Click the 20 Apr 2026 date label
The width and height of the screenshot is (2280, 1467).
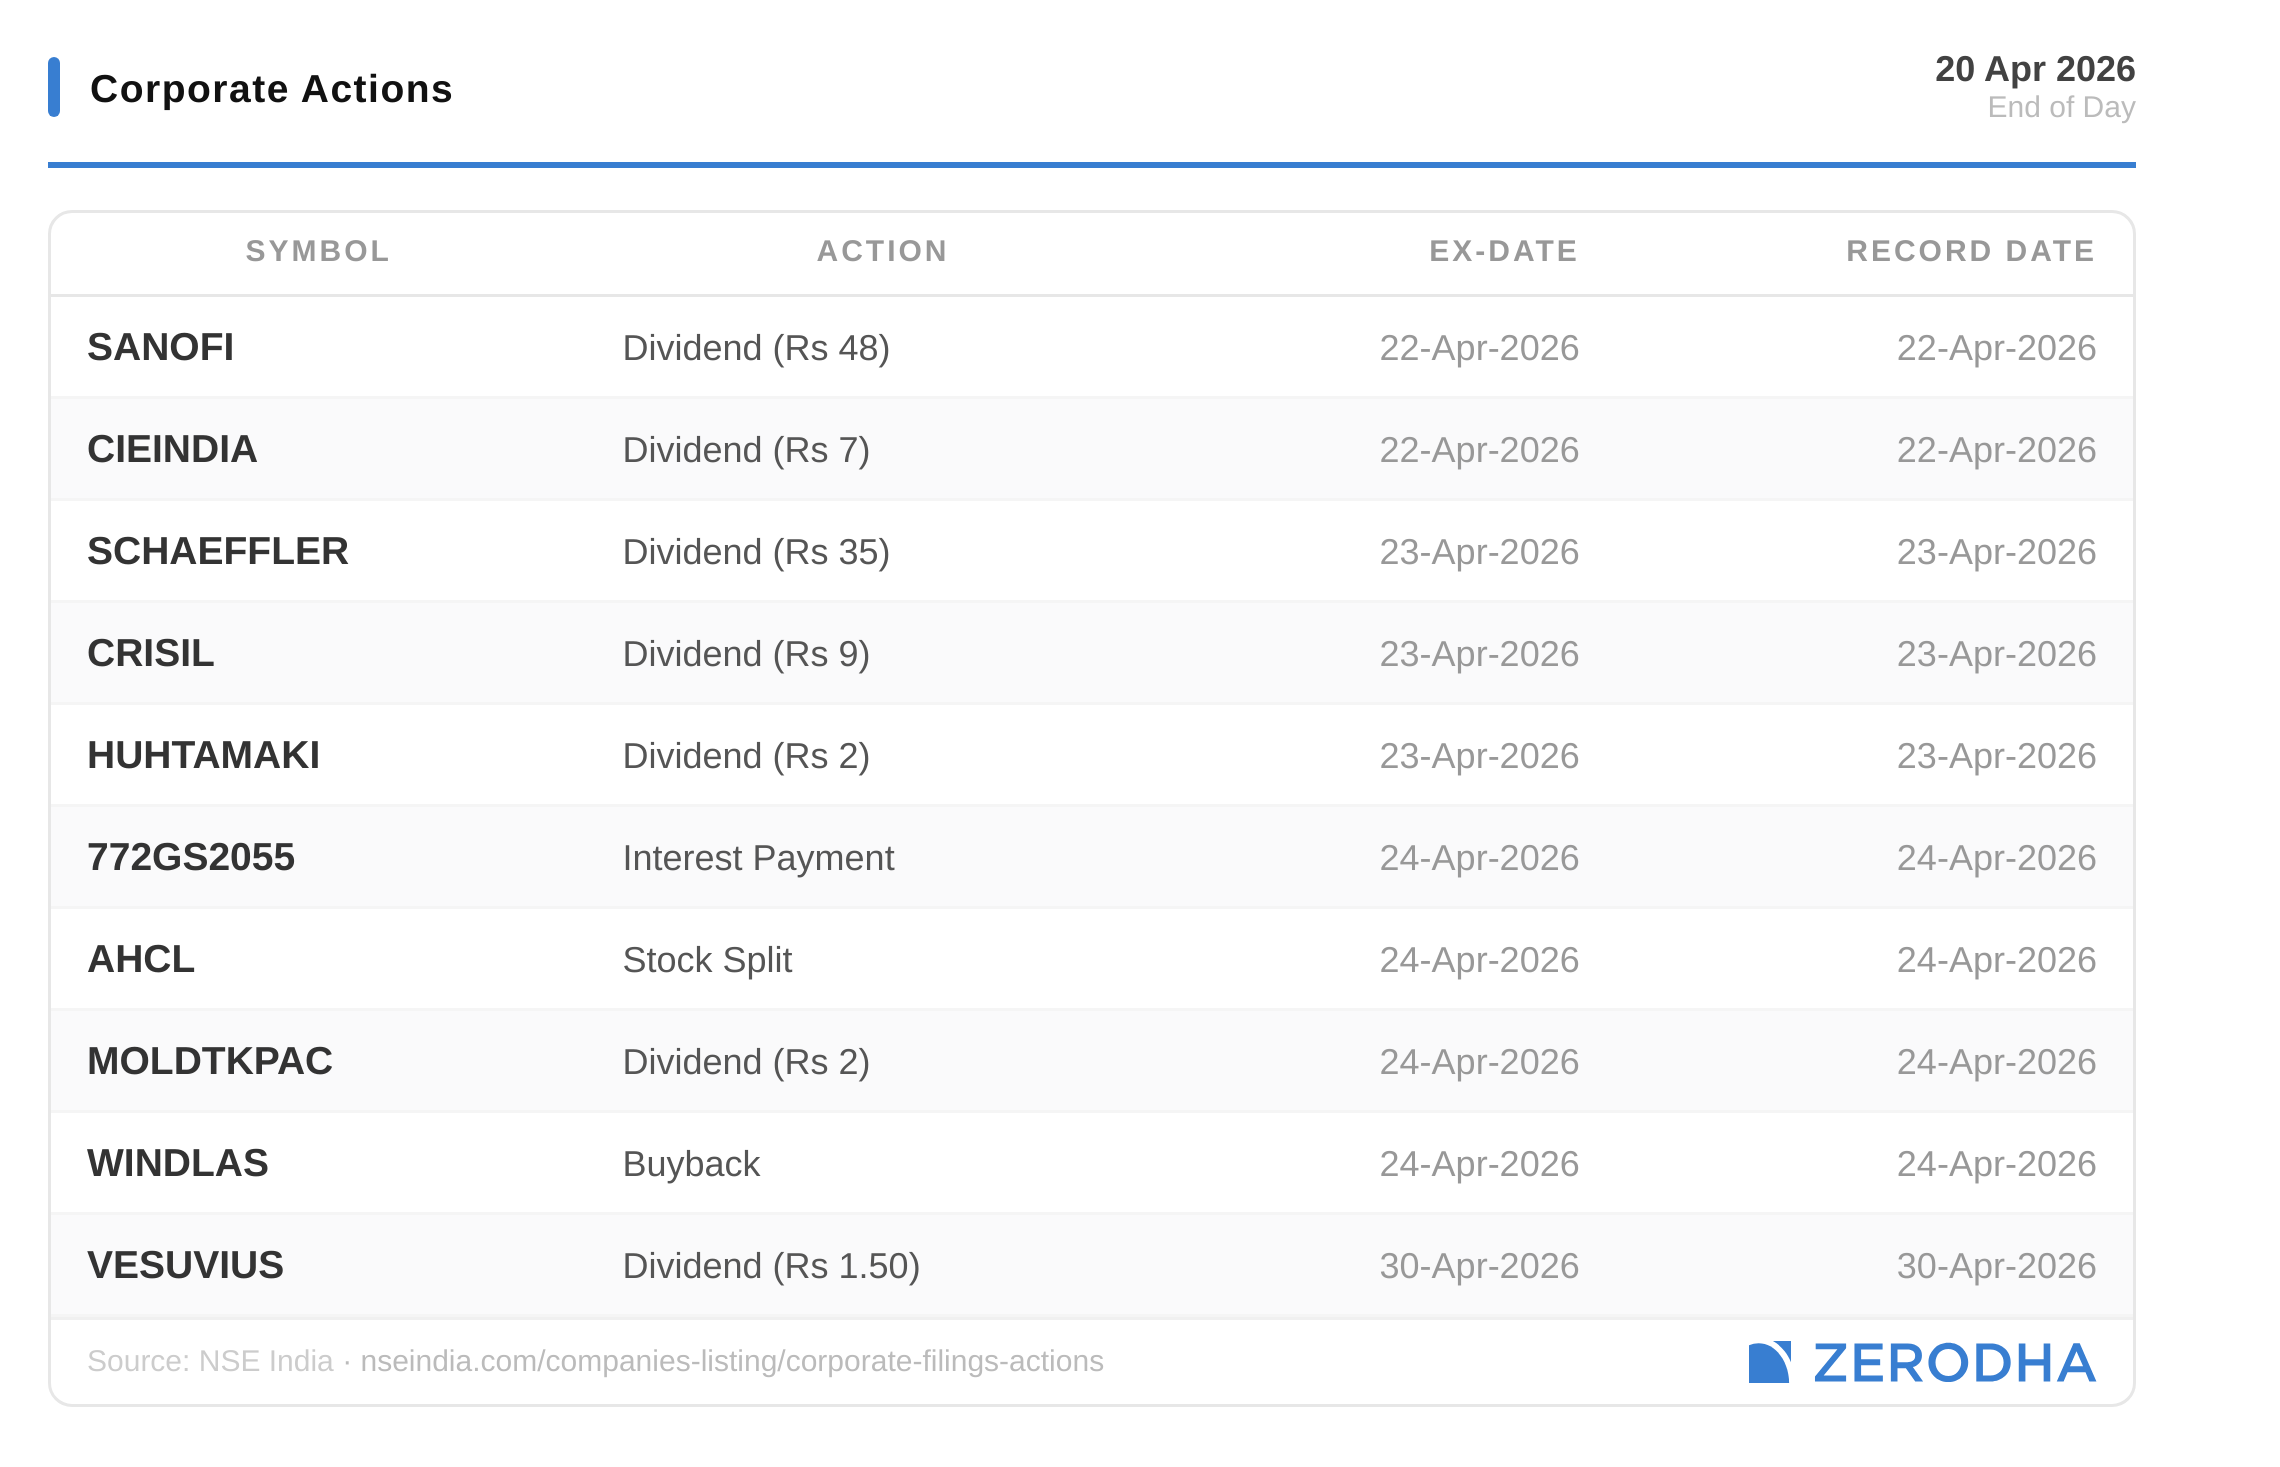tap(2034, 69)
